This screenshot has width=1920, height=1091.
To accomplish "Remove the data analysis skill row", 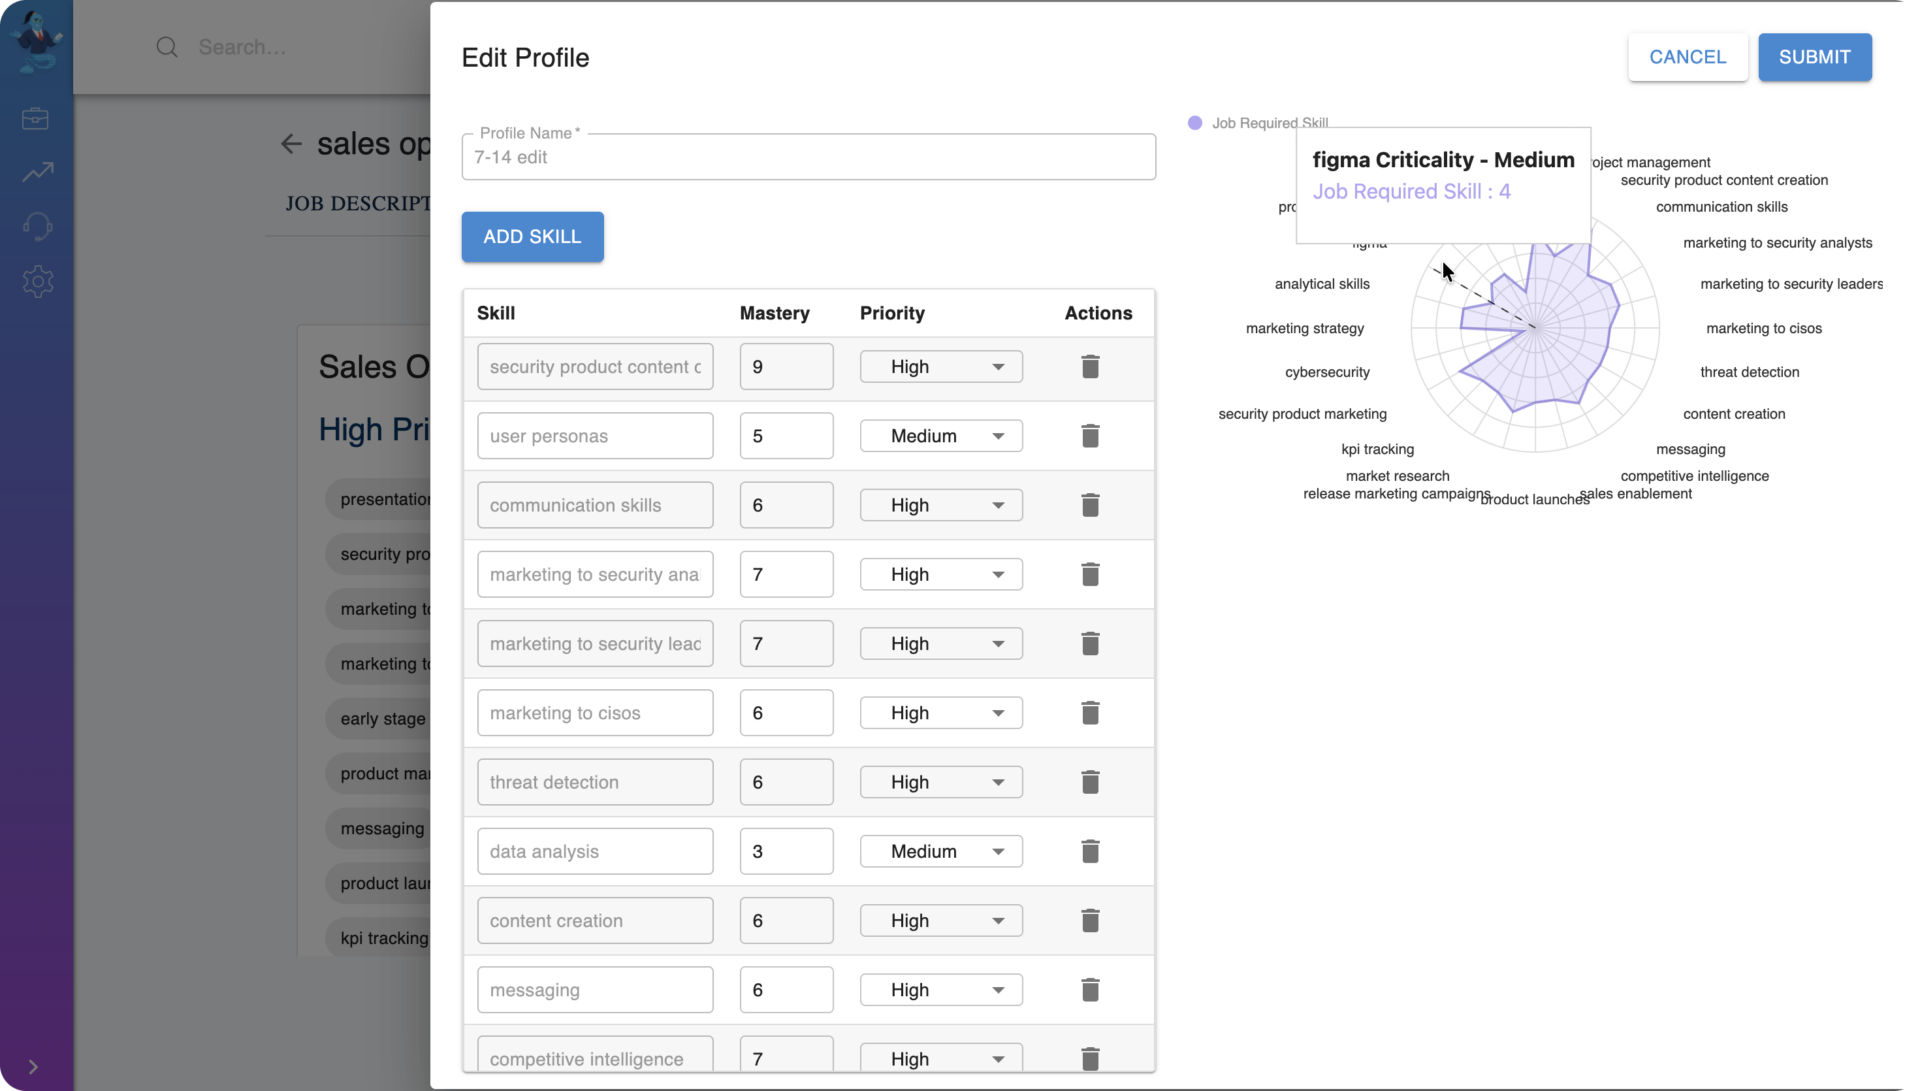I will [x=1090, y=851].
